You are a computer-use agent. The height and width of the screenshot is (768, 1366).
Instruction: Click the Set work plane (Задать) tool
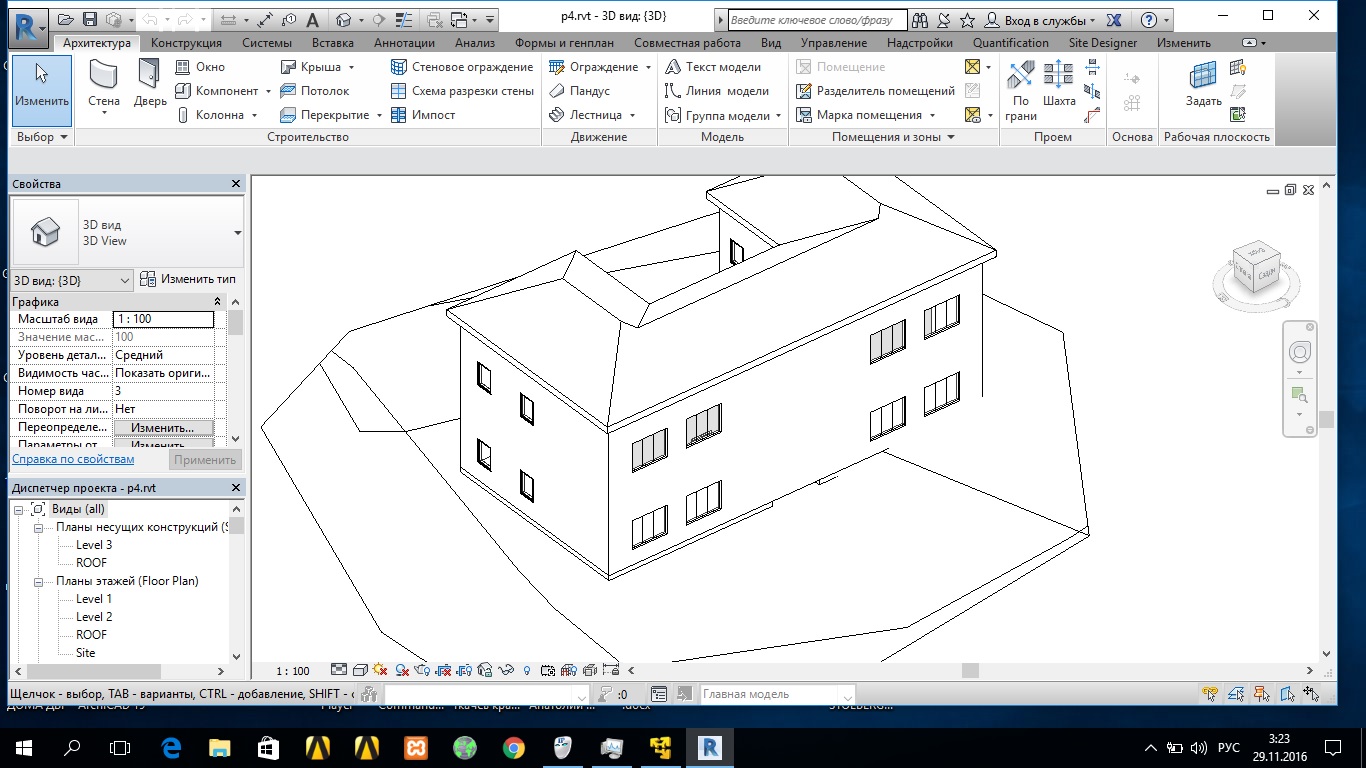1203,86
